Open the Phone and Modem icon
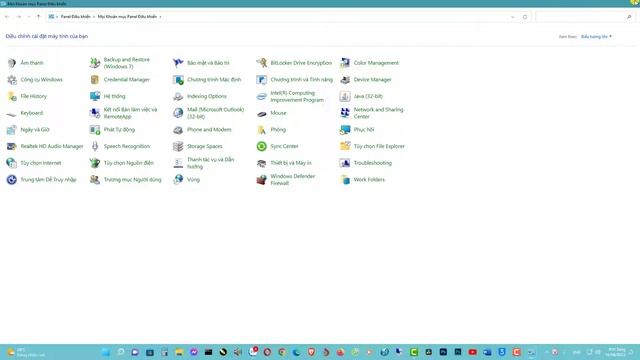The width and height of the screenshot is (640, 360). (178, 130)
